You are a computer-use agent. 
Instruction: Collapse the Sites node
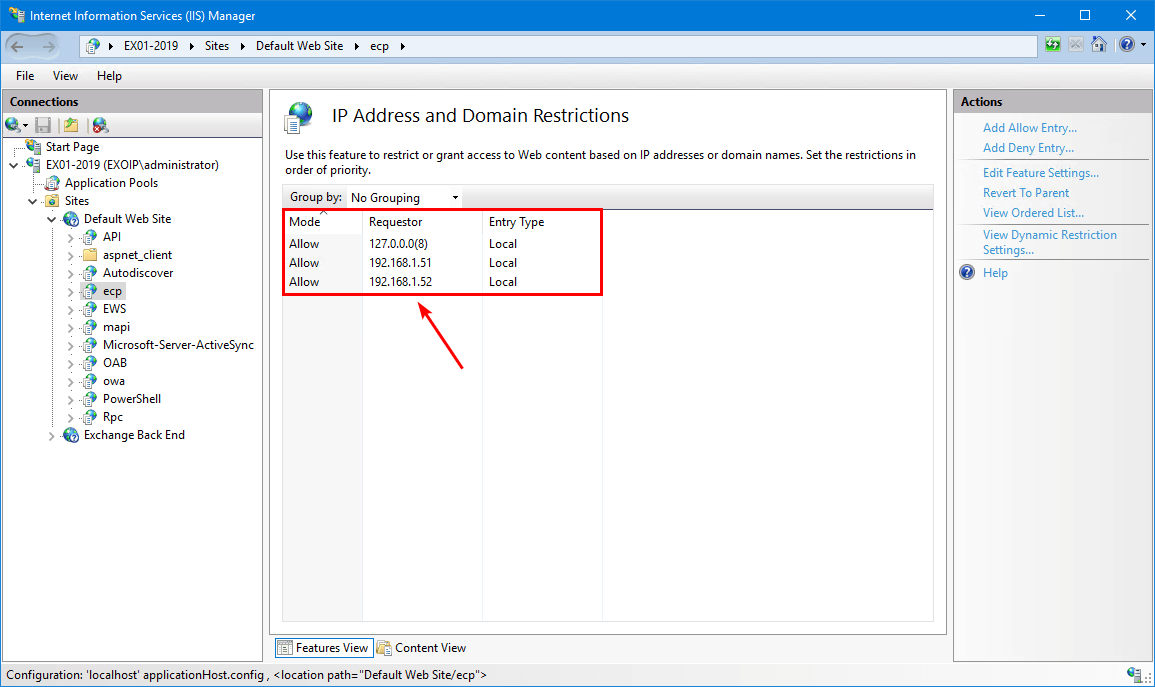(x=32, y=201)
